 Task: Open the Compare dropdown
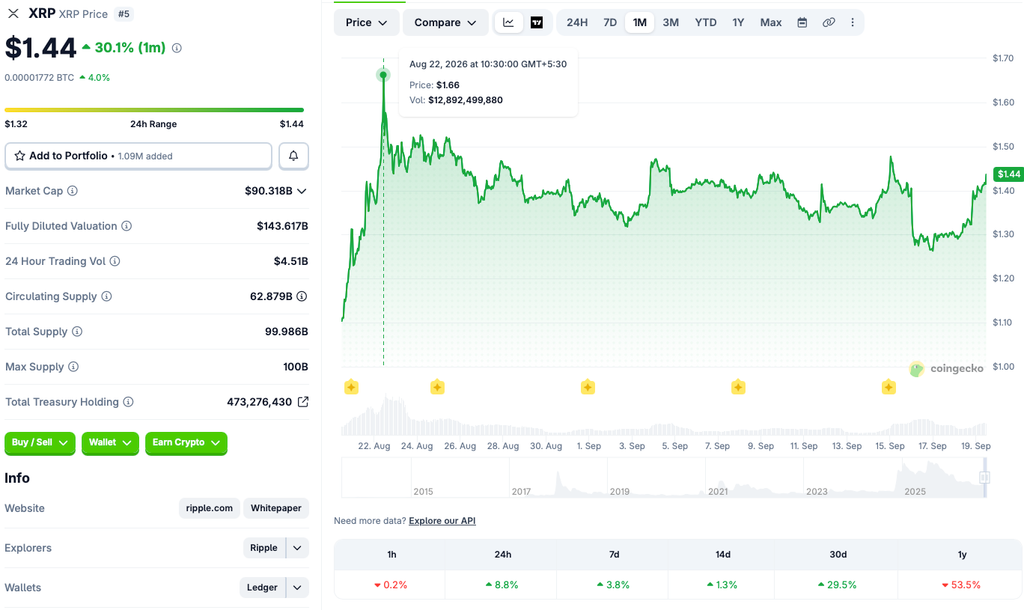pyautogui.click(x=445, y=22)
